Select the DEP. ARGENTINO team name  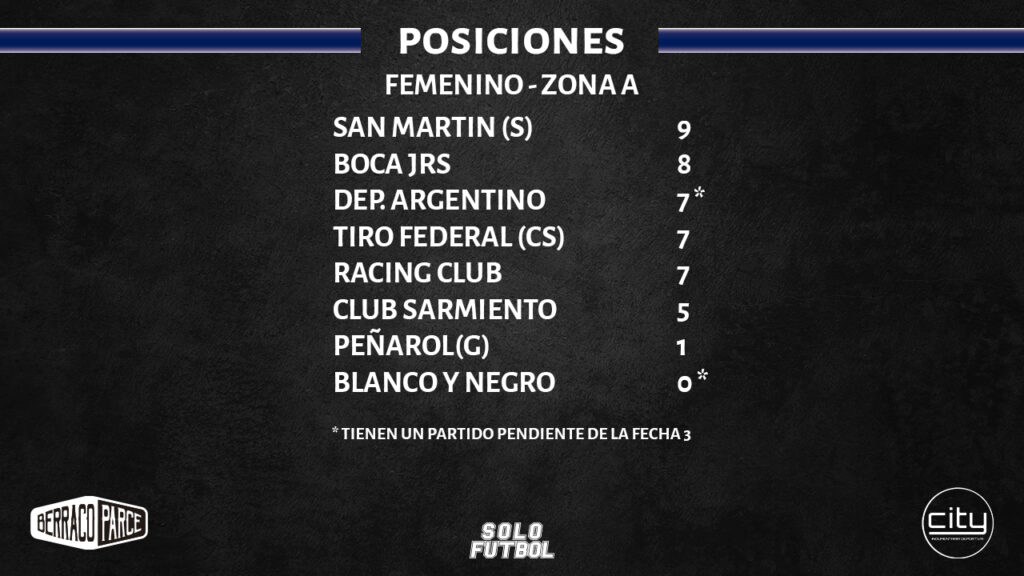pyautogui.click(x=439, y=200)
